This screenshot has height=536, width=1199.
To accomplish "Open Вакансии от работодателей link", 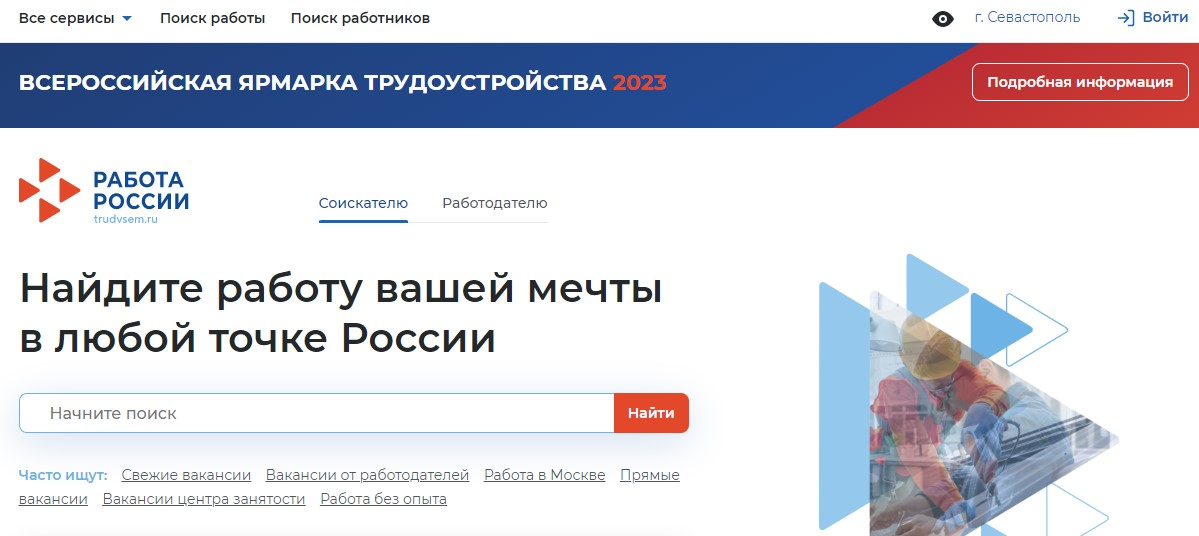I will click(367, 475).
